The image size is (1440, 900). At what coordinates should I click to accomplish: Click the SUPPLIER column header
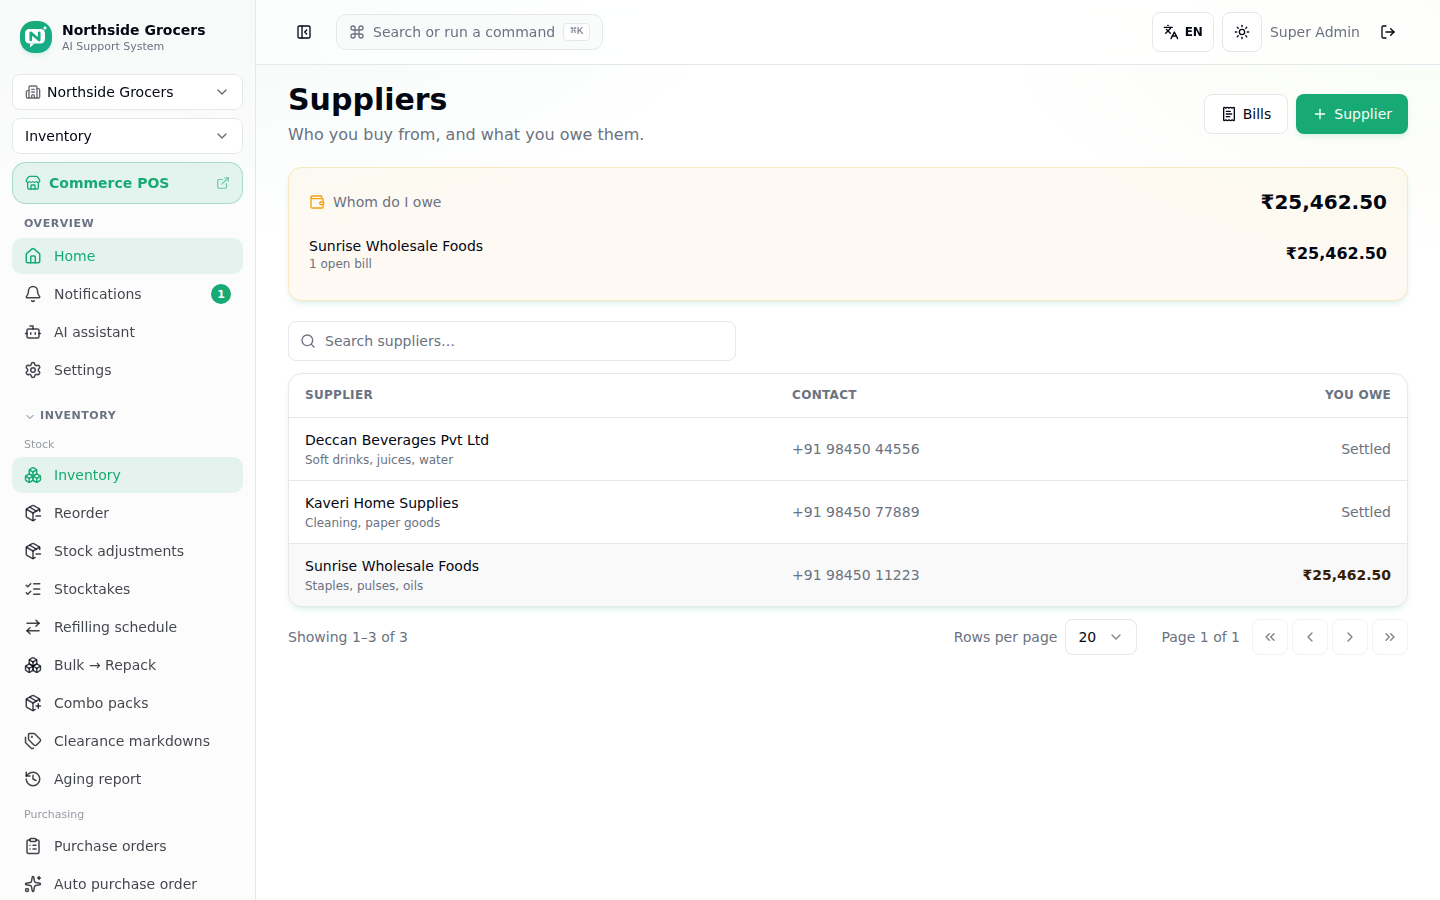(339, 395)
